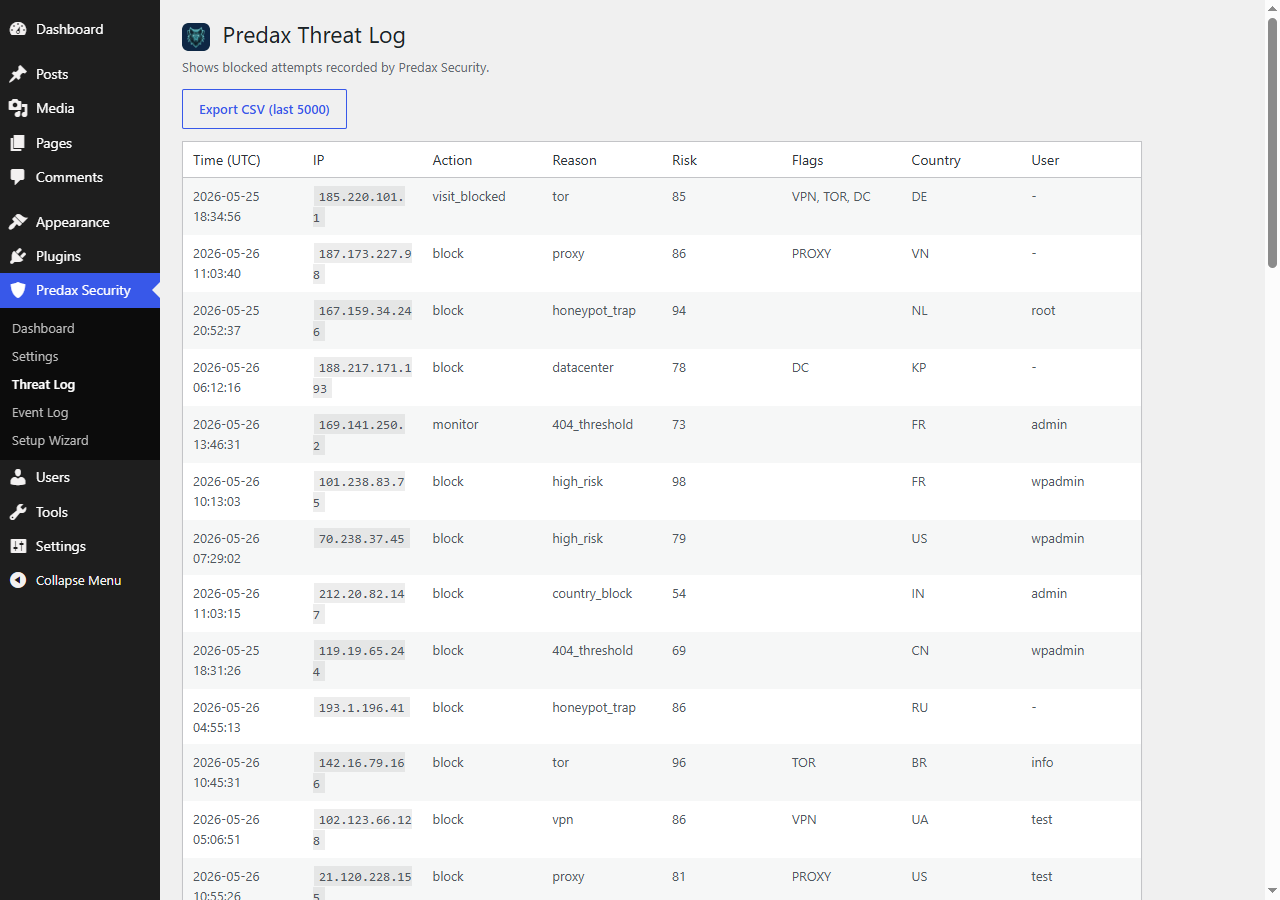Click the Reason column header

click(574, 160)
